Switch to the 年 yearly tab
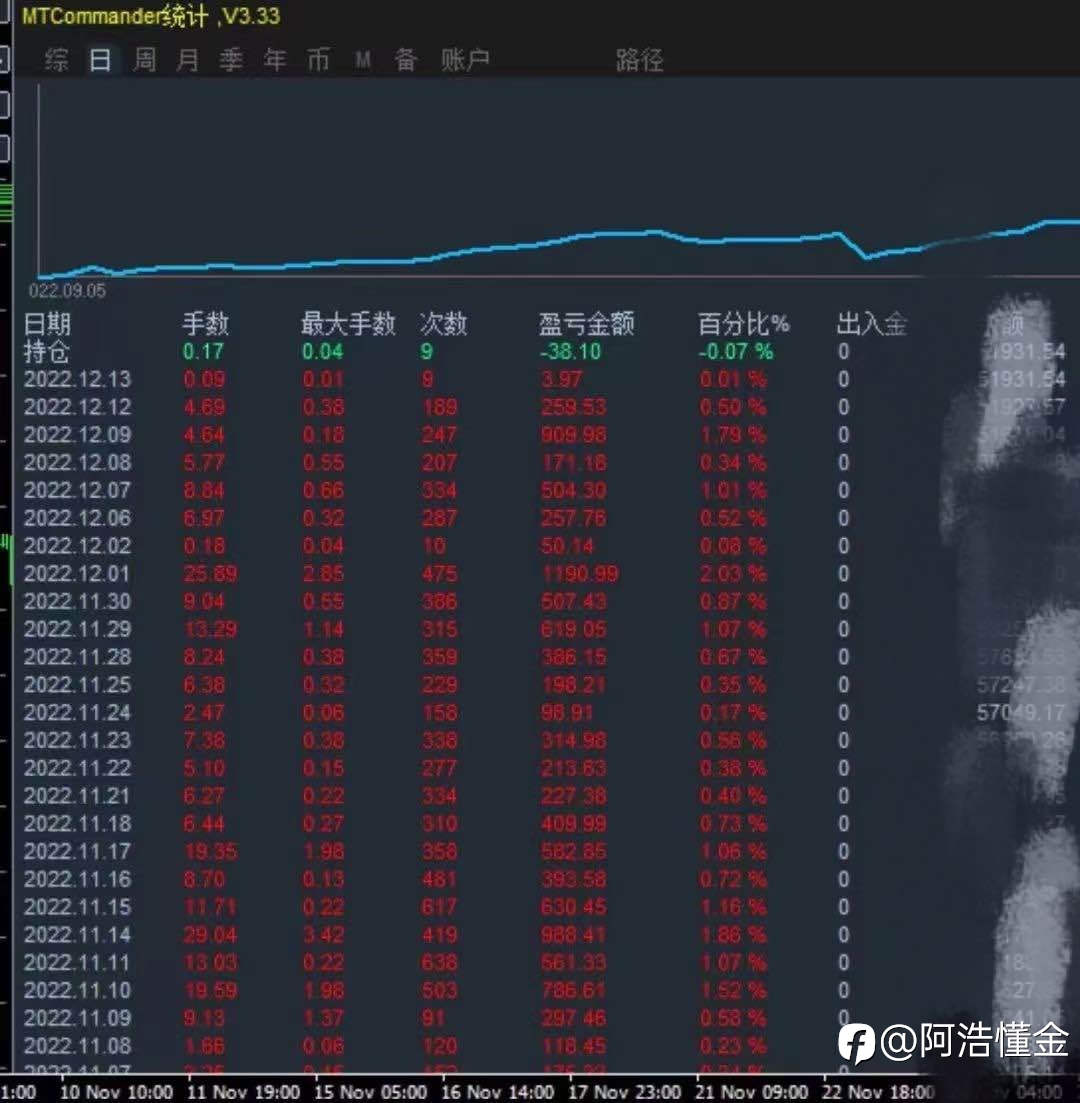 274,60
